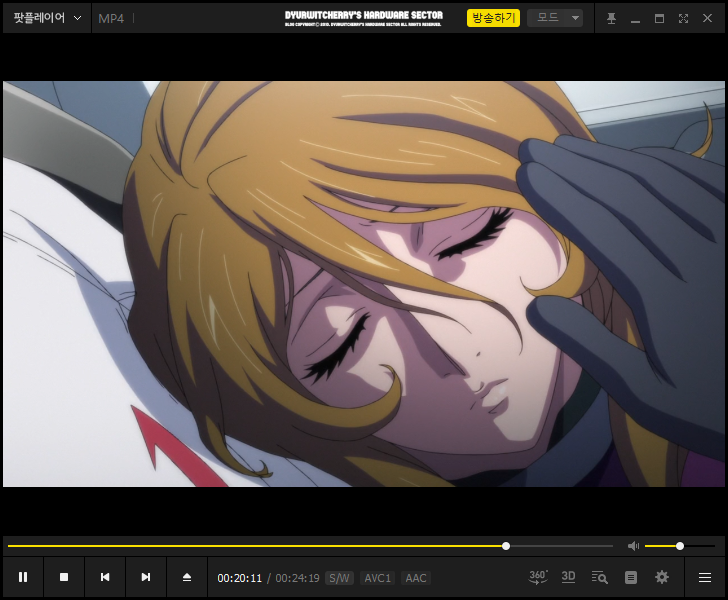Pause the video playback
This screenshot has width=728, height=600.
(x=23, y=577)
